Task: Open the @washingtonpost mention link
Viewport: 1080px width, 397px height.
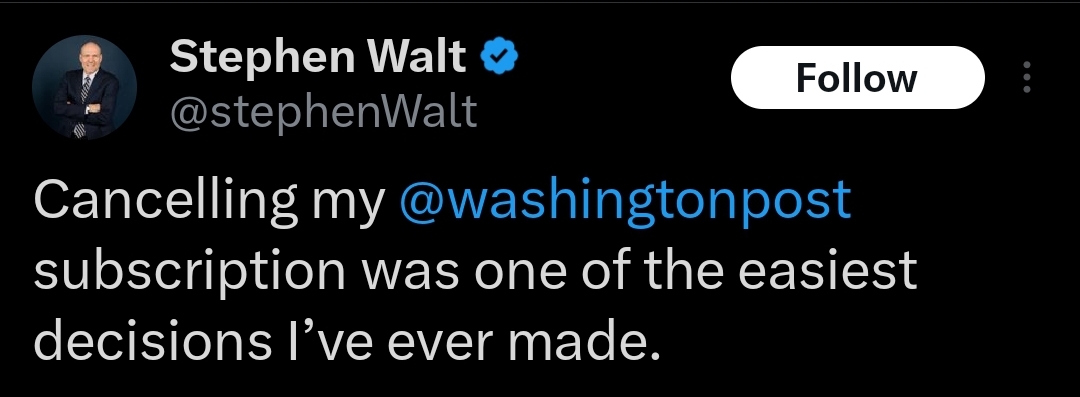Action: pos(625,201)
